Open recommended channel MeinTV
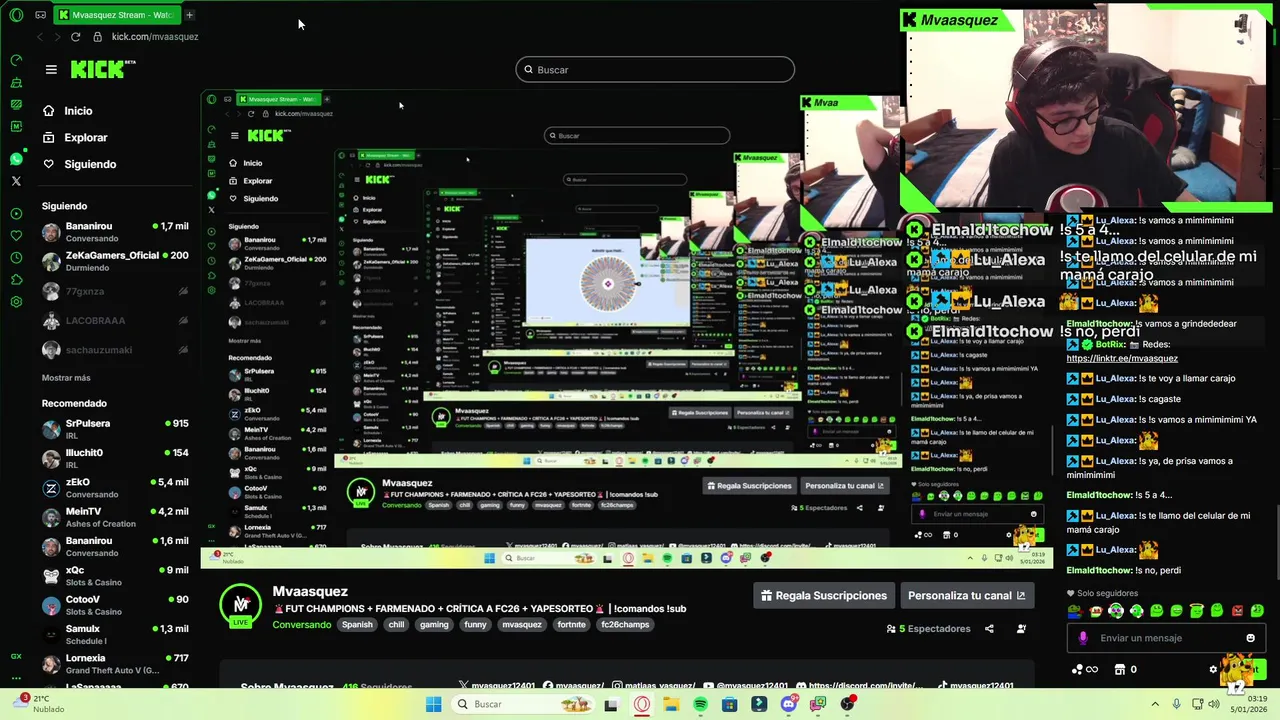The width and height of the screenshot is (1280, 720). point(115,517)
